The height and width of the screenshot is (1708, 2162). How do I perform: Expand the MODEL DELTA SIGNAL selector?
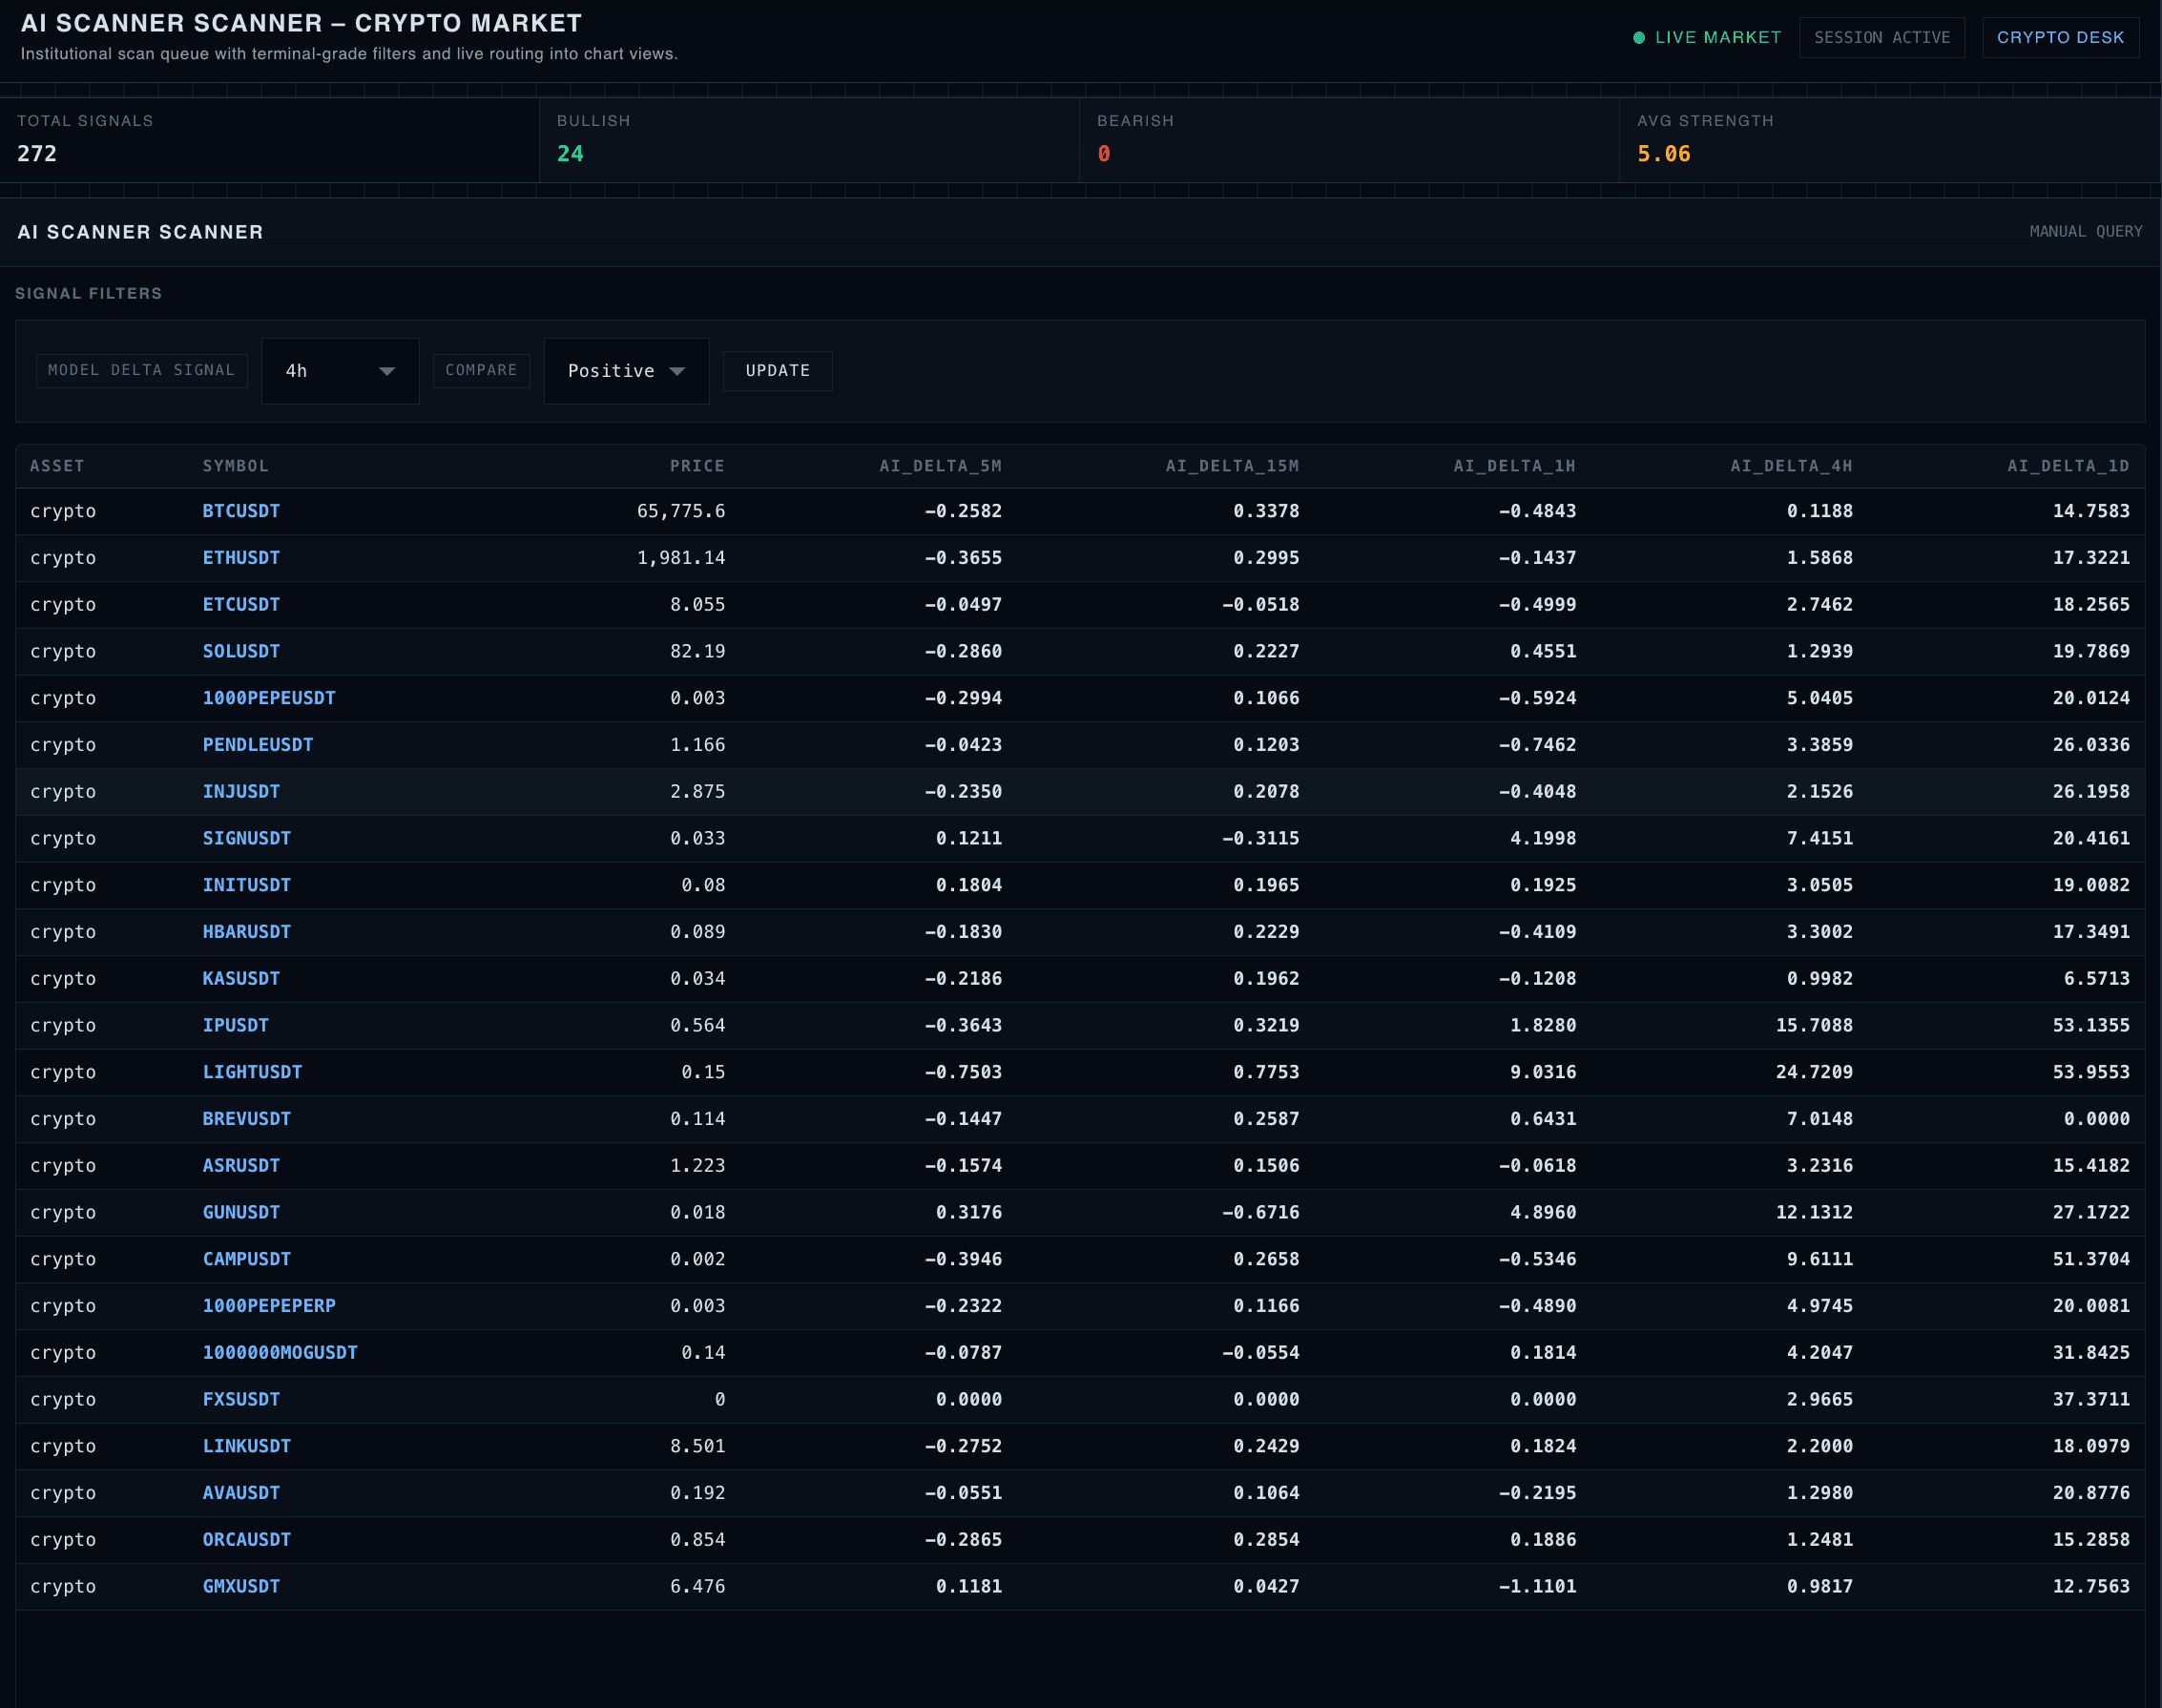[141, 370]
